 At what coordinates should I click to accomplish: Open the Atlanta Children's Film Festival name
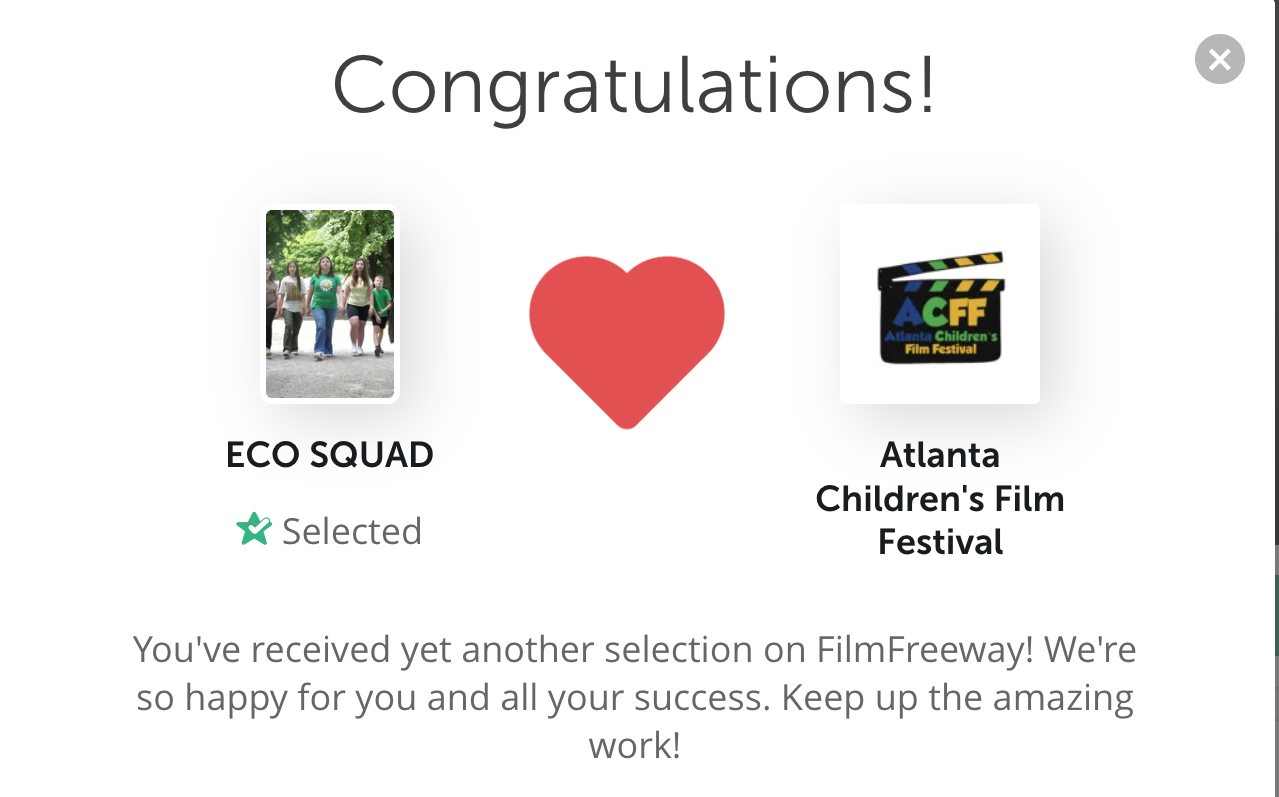[x=940, y=498]
